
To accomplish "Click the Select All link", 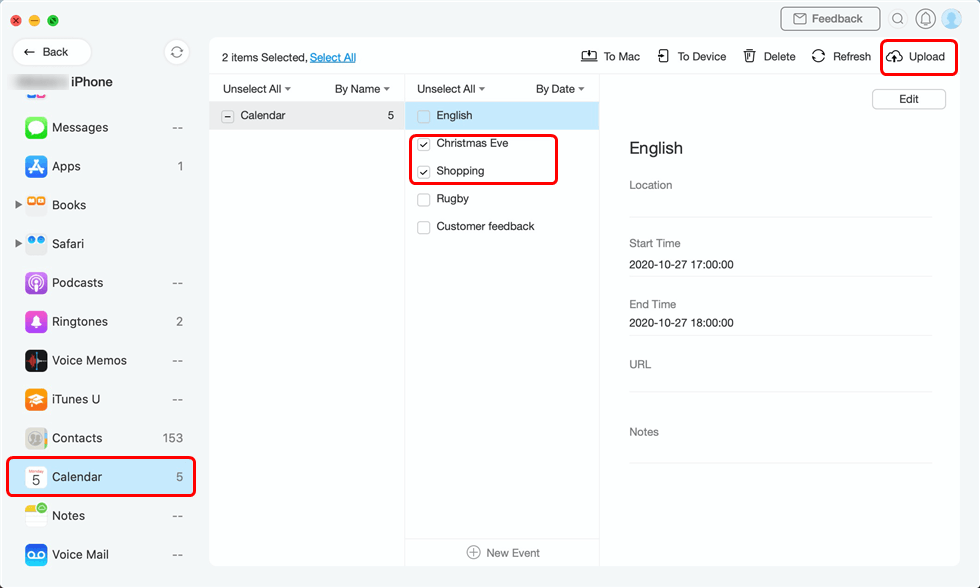I will tap(333, 57).
